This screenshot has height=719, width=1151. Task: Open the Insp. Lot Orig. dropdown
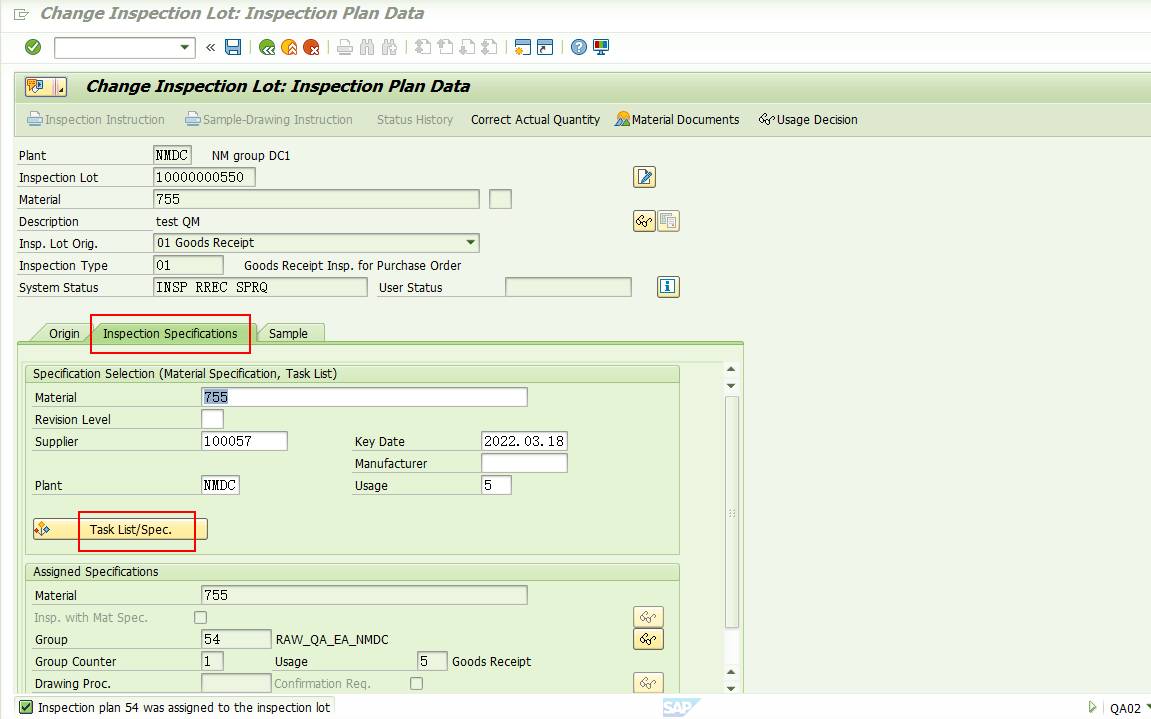tap(470, 242)
